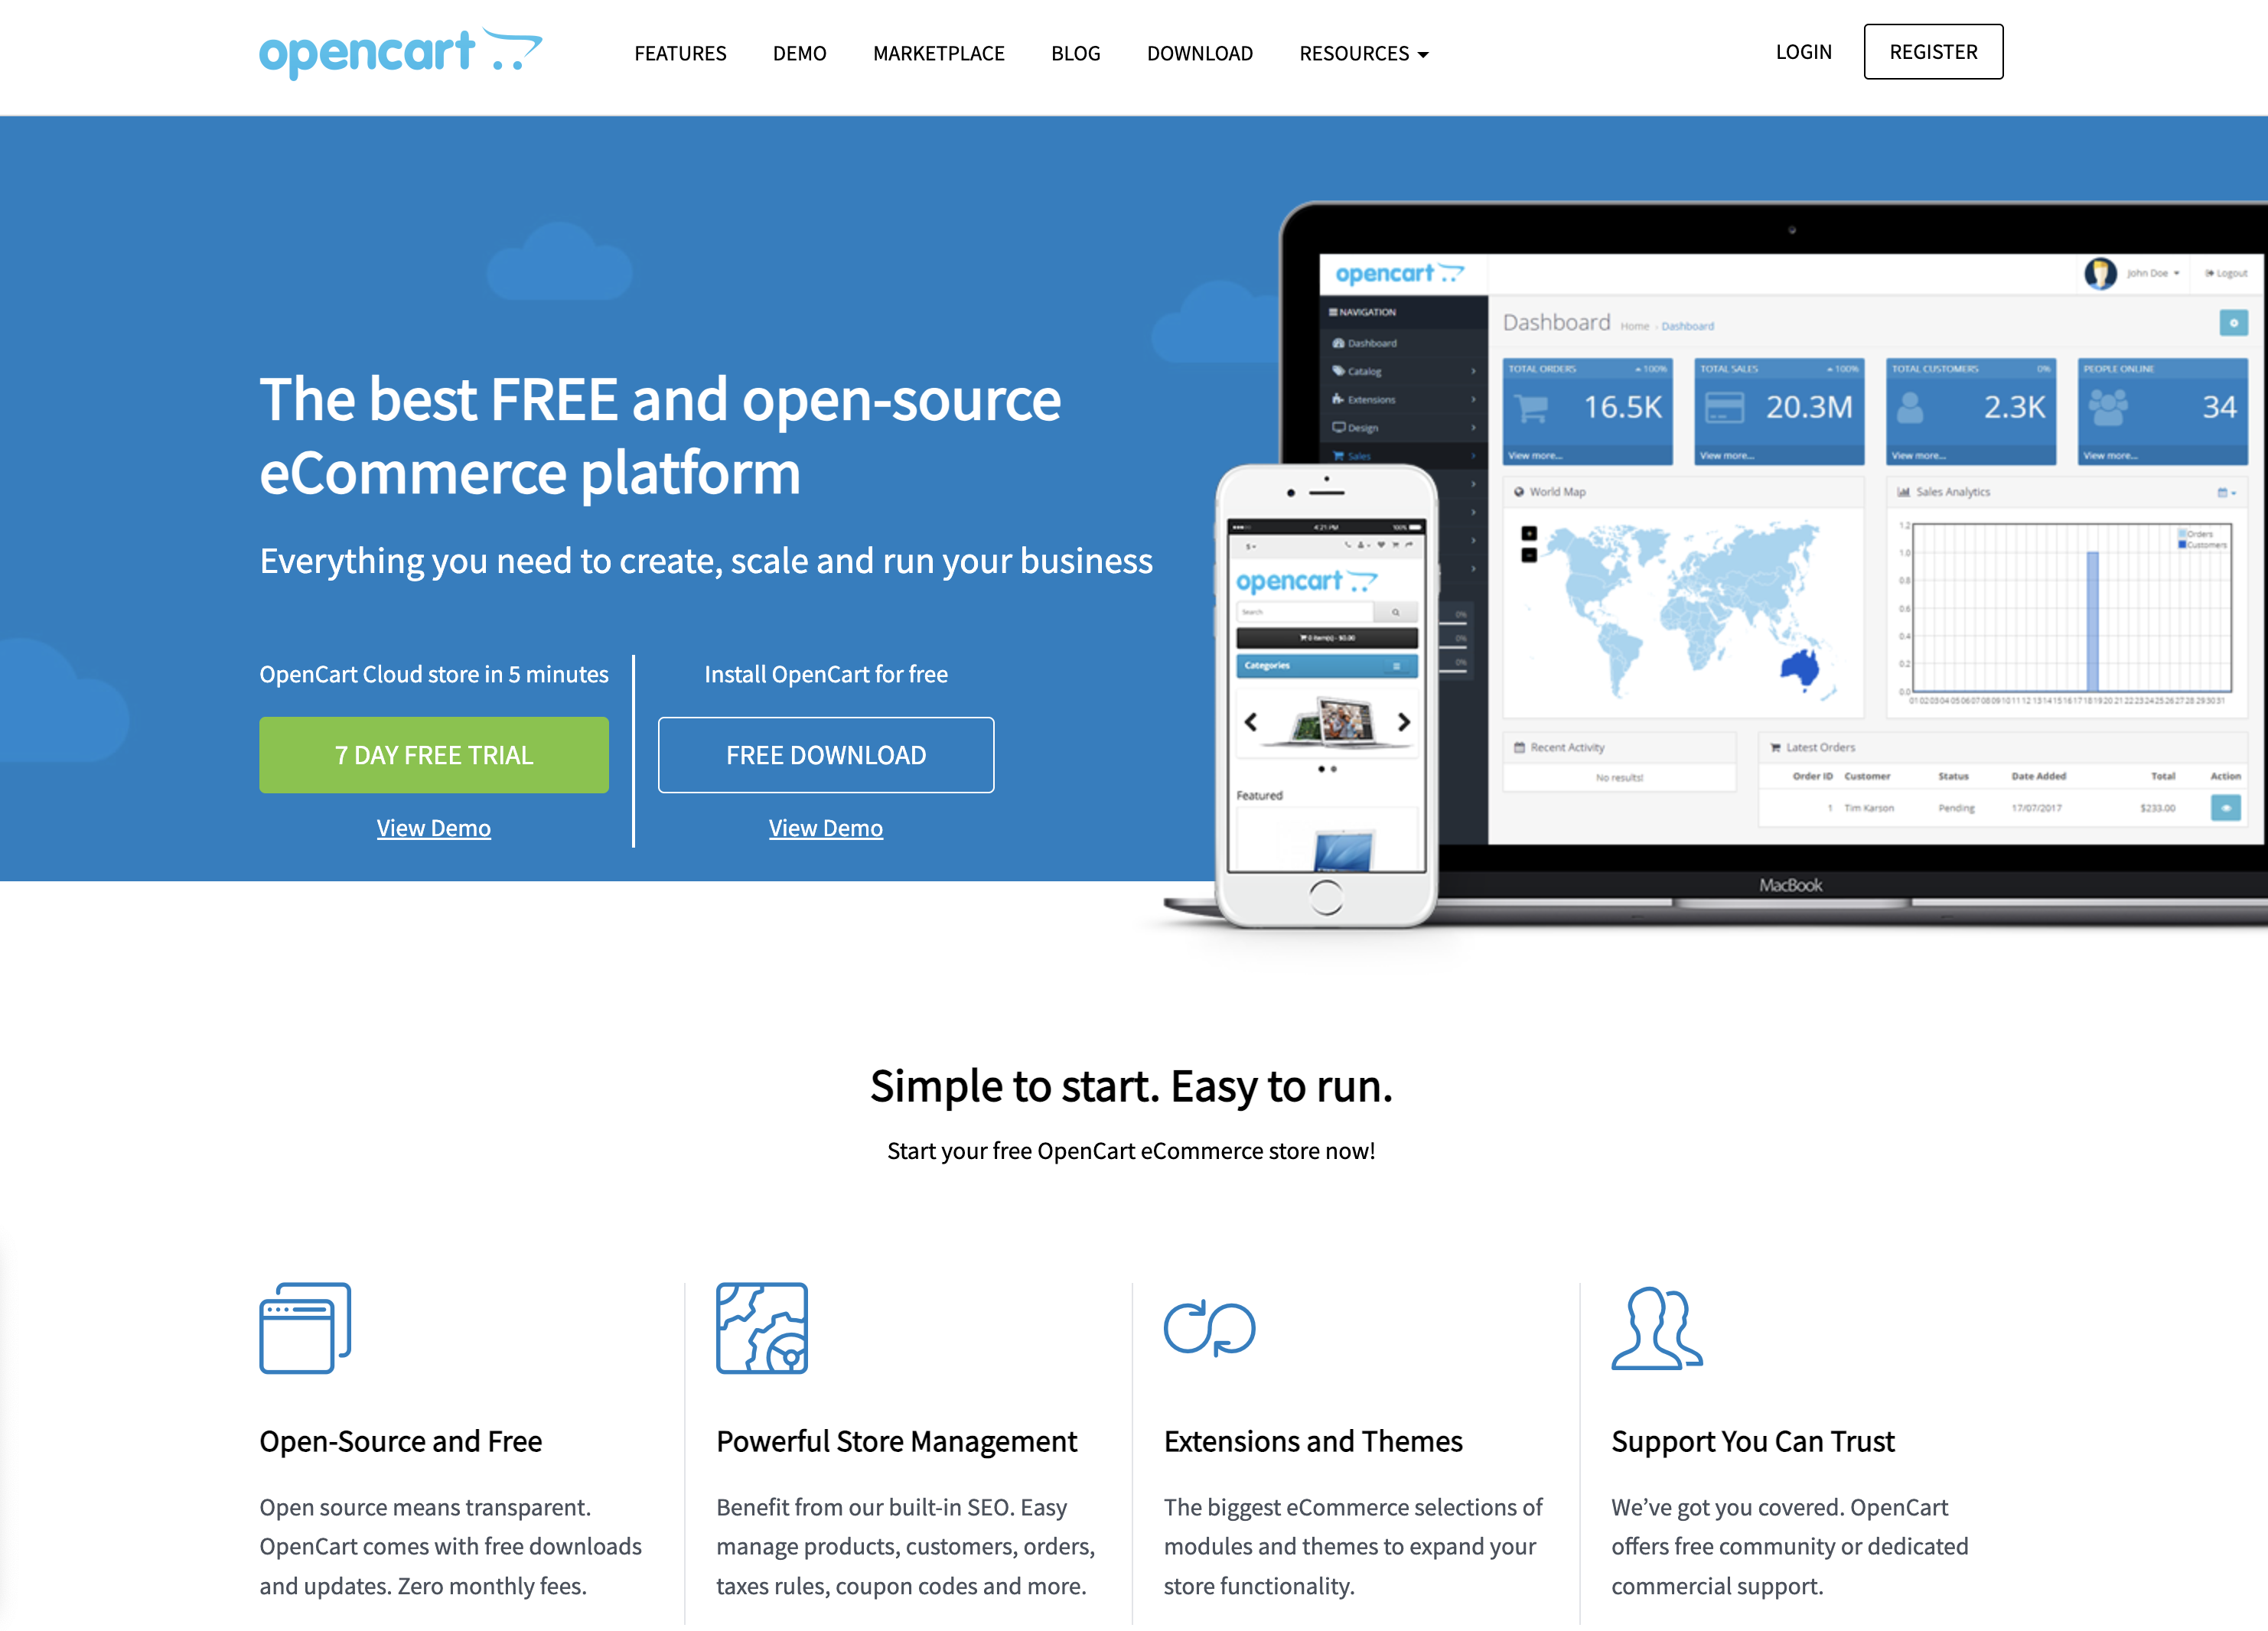Click the FREE DOWNLOAD button
The image size is (2268, 1631).
click(x=824, y=754)
